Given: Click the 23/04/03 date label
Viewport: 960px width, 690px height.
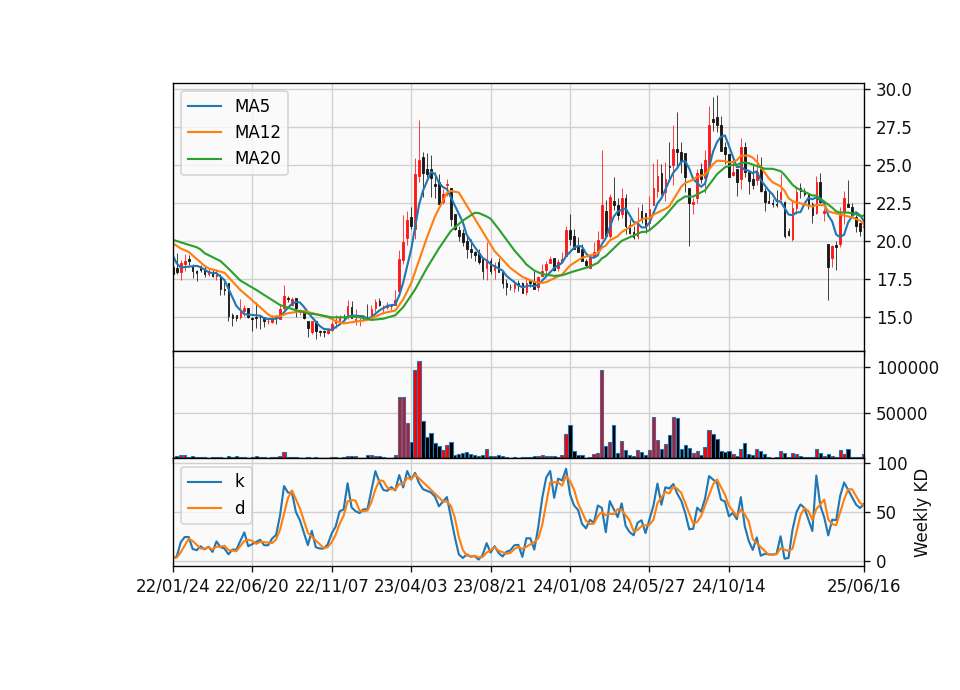Looking at the screenshot, I should click(411, 586).
